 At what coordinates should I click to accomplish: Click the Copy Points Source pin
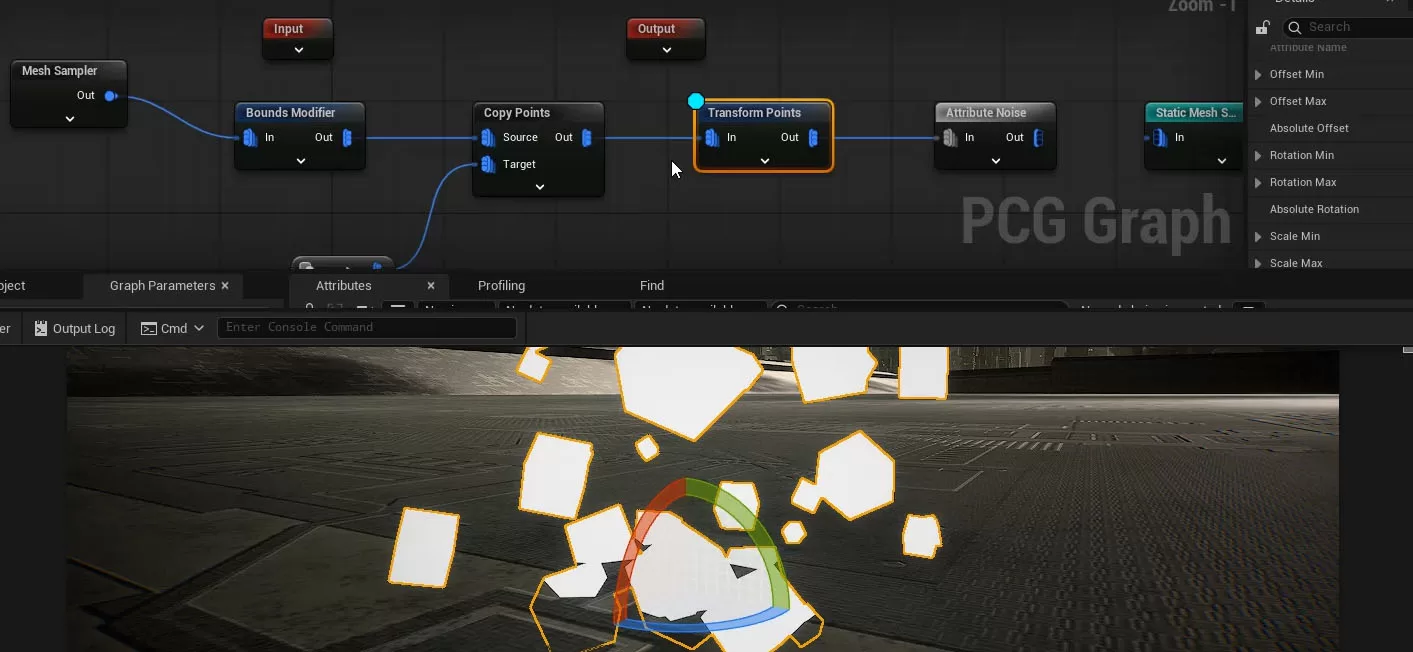[488, 137]
